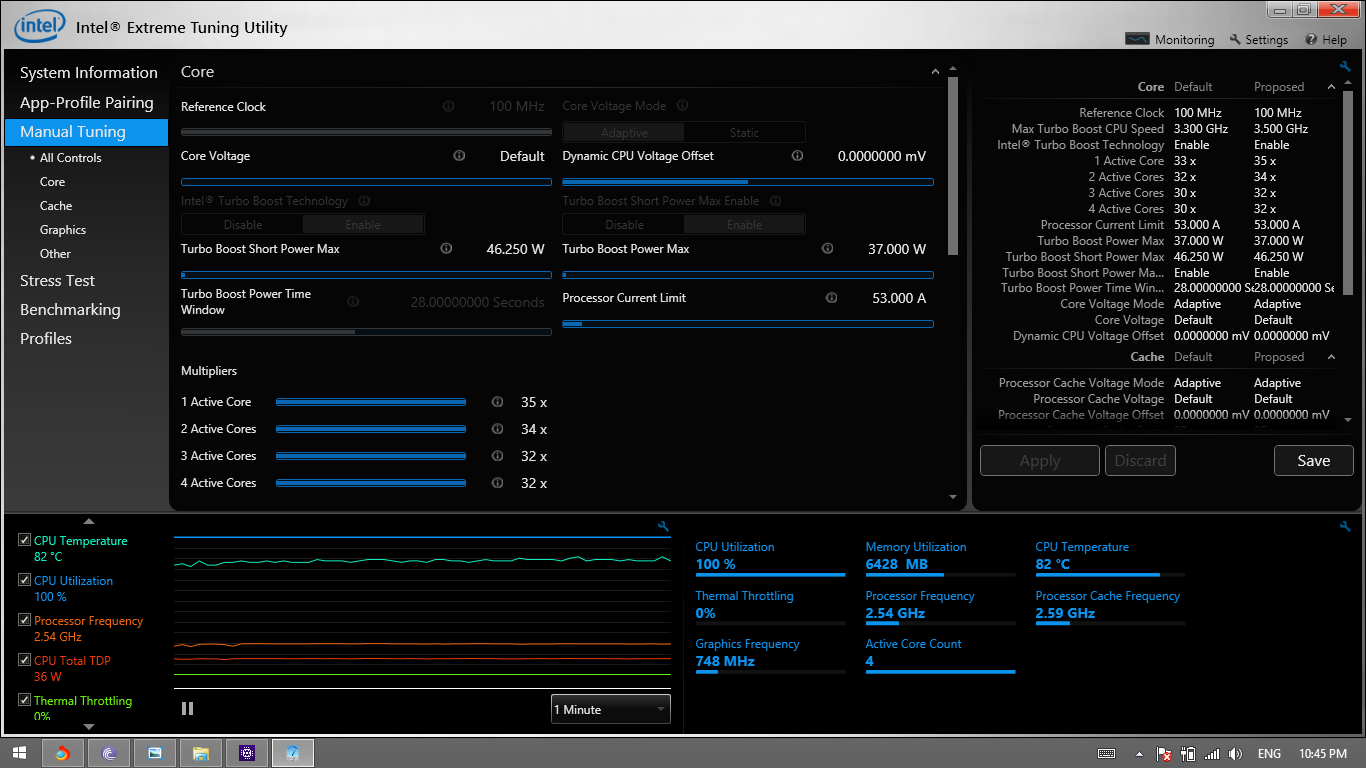Image resolution: width=1366 pixels, height=768 pixels.
Task: Adjust the Processor Current Limit slider
Action: 748,324
